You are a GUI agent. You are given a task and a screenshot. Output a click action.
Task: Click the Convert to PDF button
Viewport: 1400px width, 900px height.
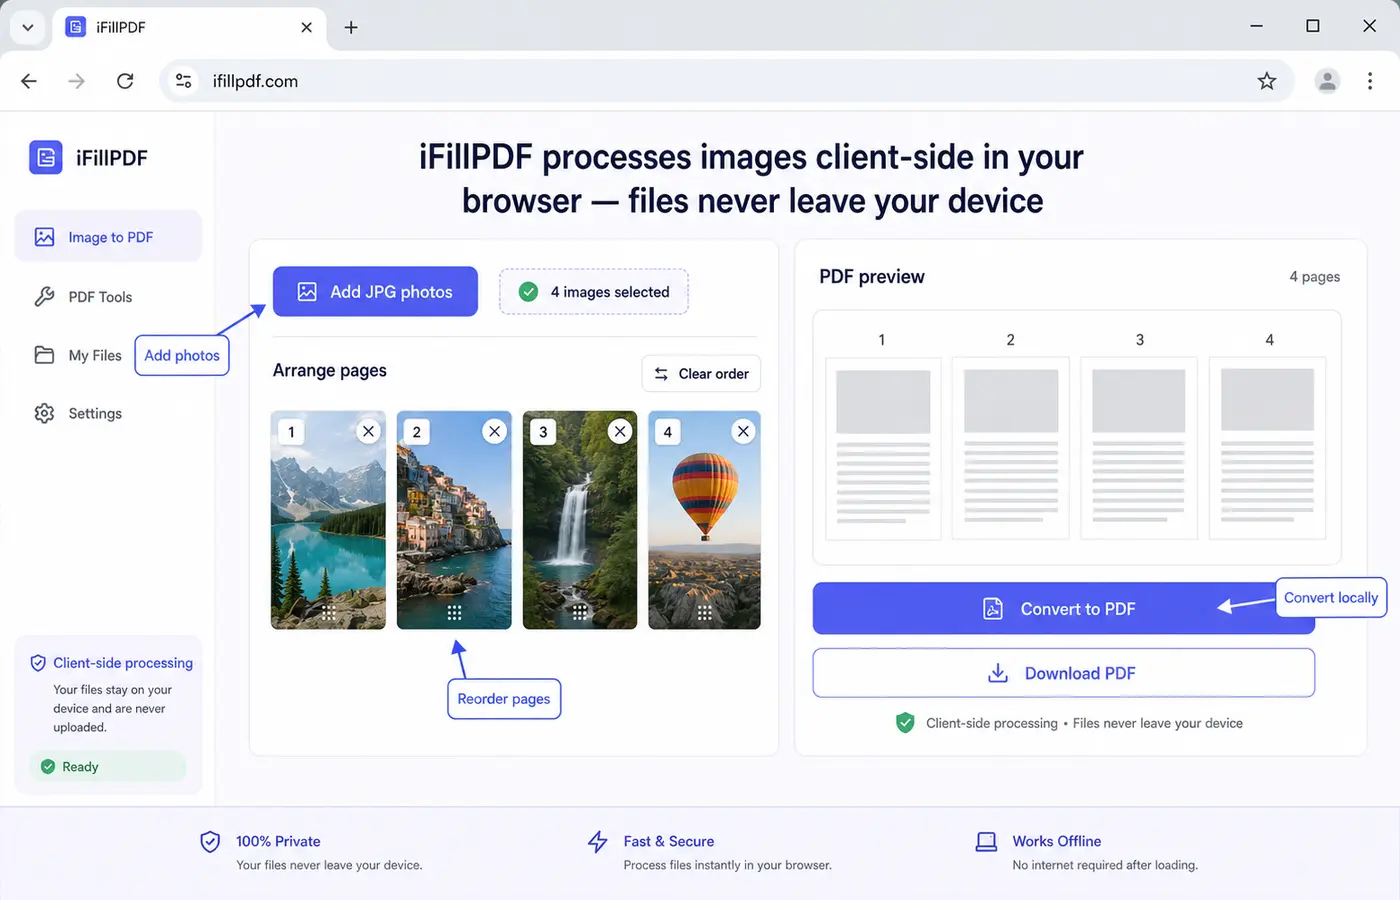(1063, 609)
